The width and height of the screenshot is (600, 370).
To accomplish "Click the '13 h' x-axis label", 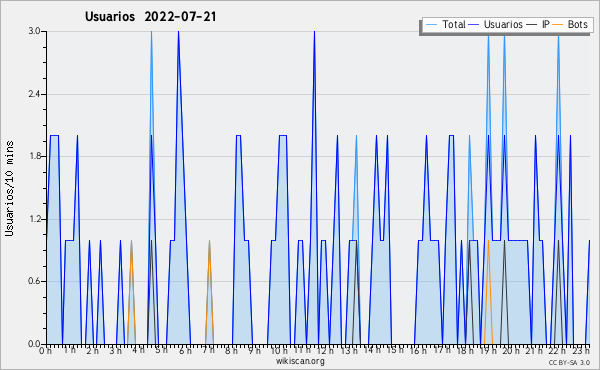I will pos(349,350).
